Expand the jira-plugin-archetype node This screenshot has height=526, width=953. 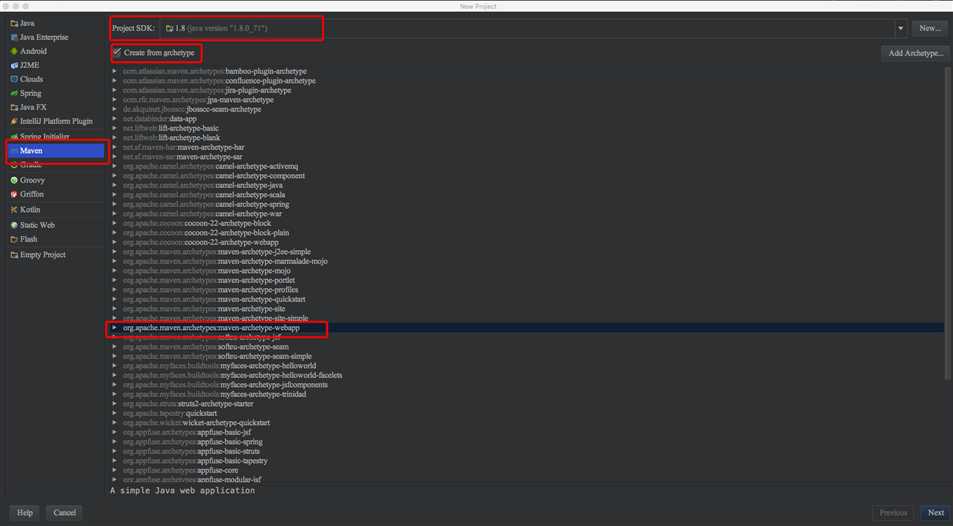tap(114, 90)
